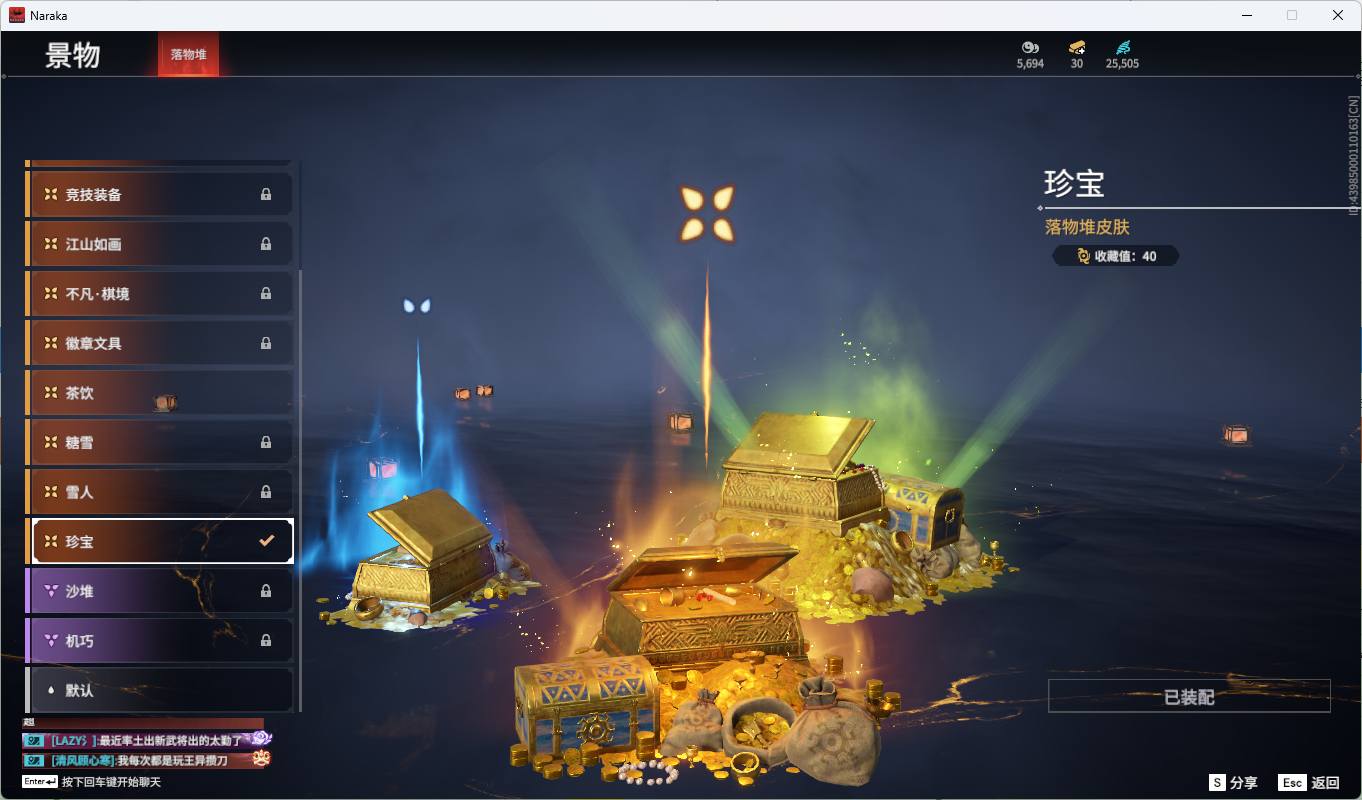Click the purple rarity icon beside 沙堆
The width and height of the screenshot is (1362, 800).
point(51,591)
